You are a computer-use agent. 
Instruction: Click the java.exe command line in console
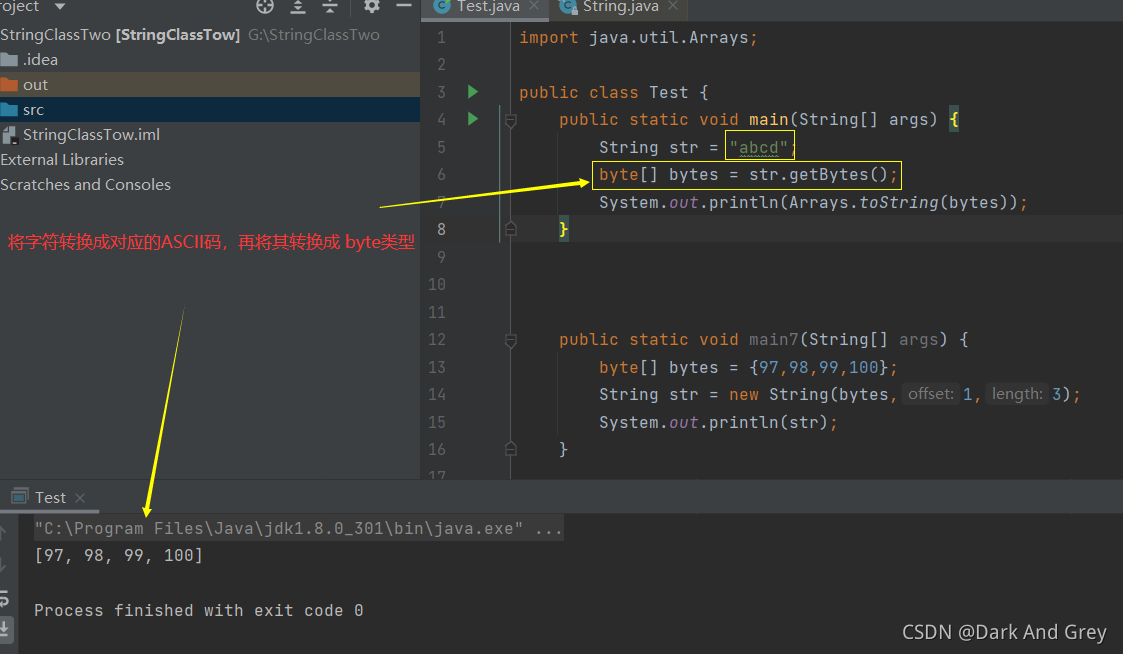click(299, 529)
